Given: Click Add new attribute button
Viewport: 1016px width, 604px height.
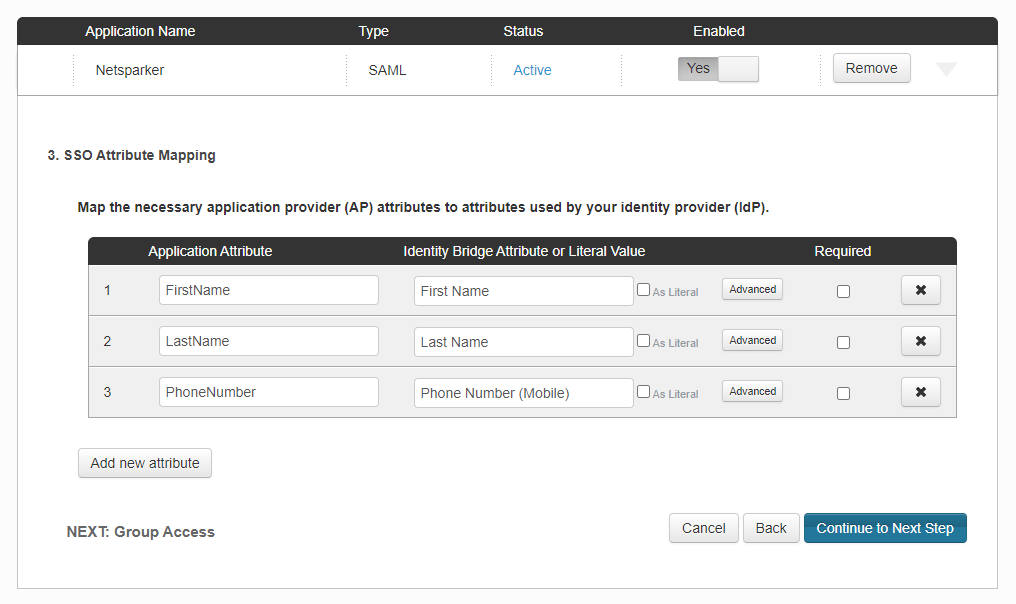Looking at the screenshot, I should 145,463.
